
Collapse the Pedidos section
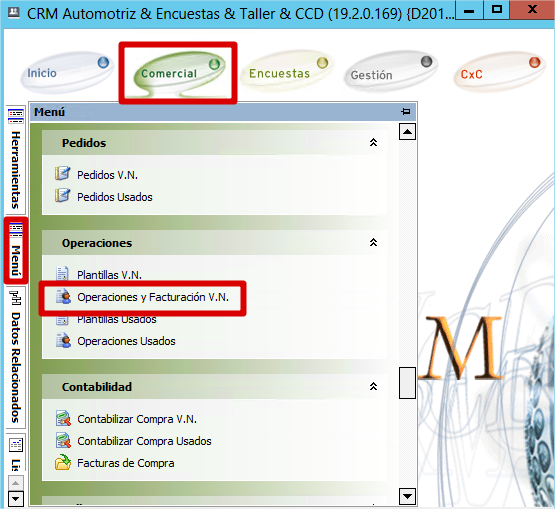pos(373,143)
